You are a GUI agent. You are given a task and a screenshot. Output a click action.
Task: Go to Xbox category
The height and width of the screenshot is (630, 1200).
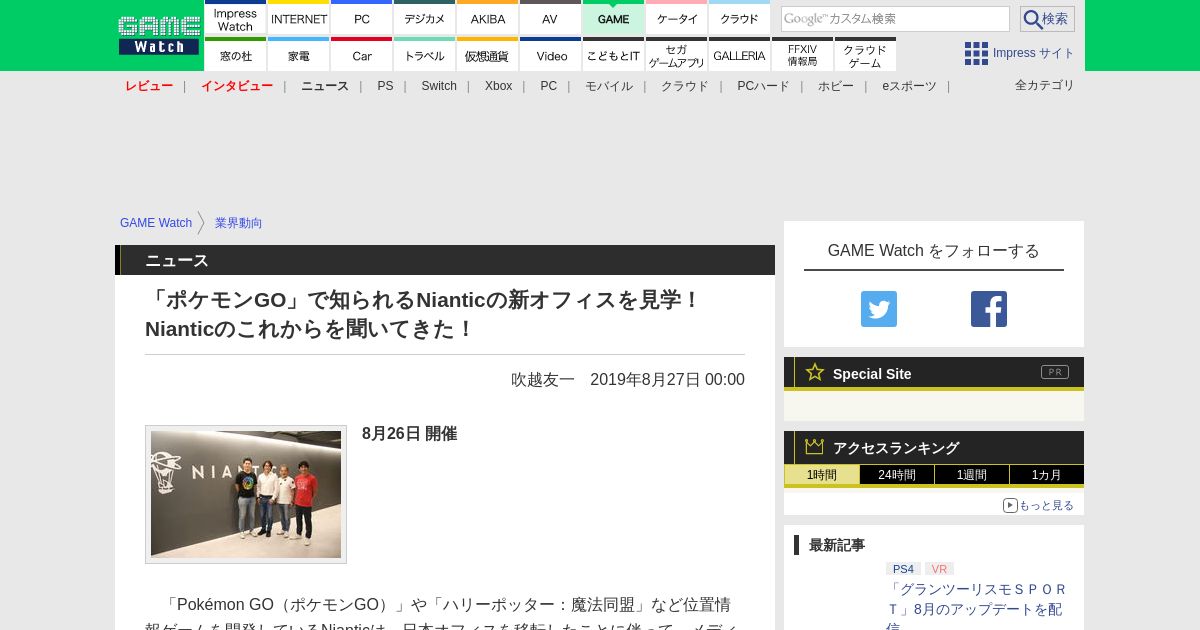pos(498,86)
